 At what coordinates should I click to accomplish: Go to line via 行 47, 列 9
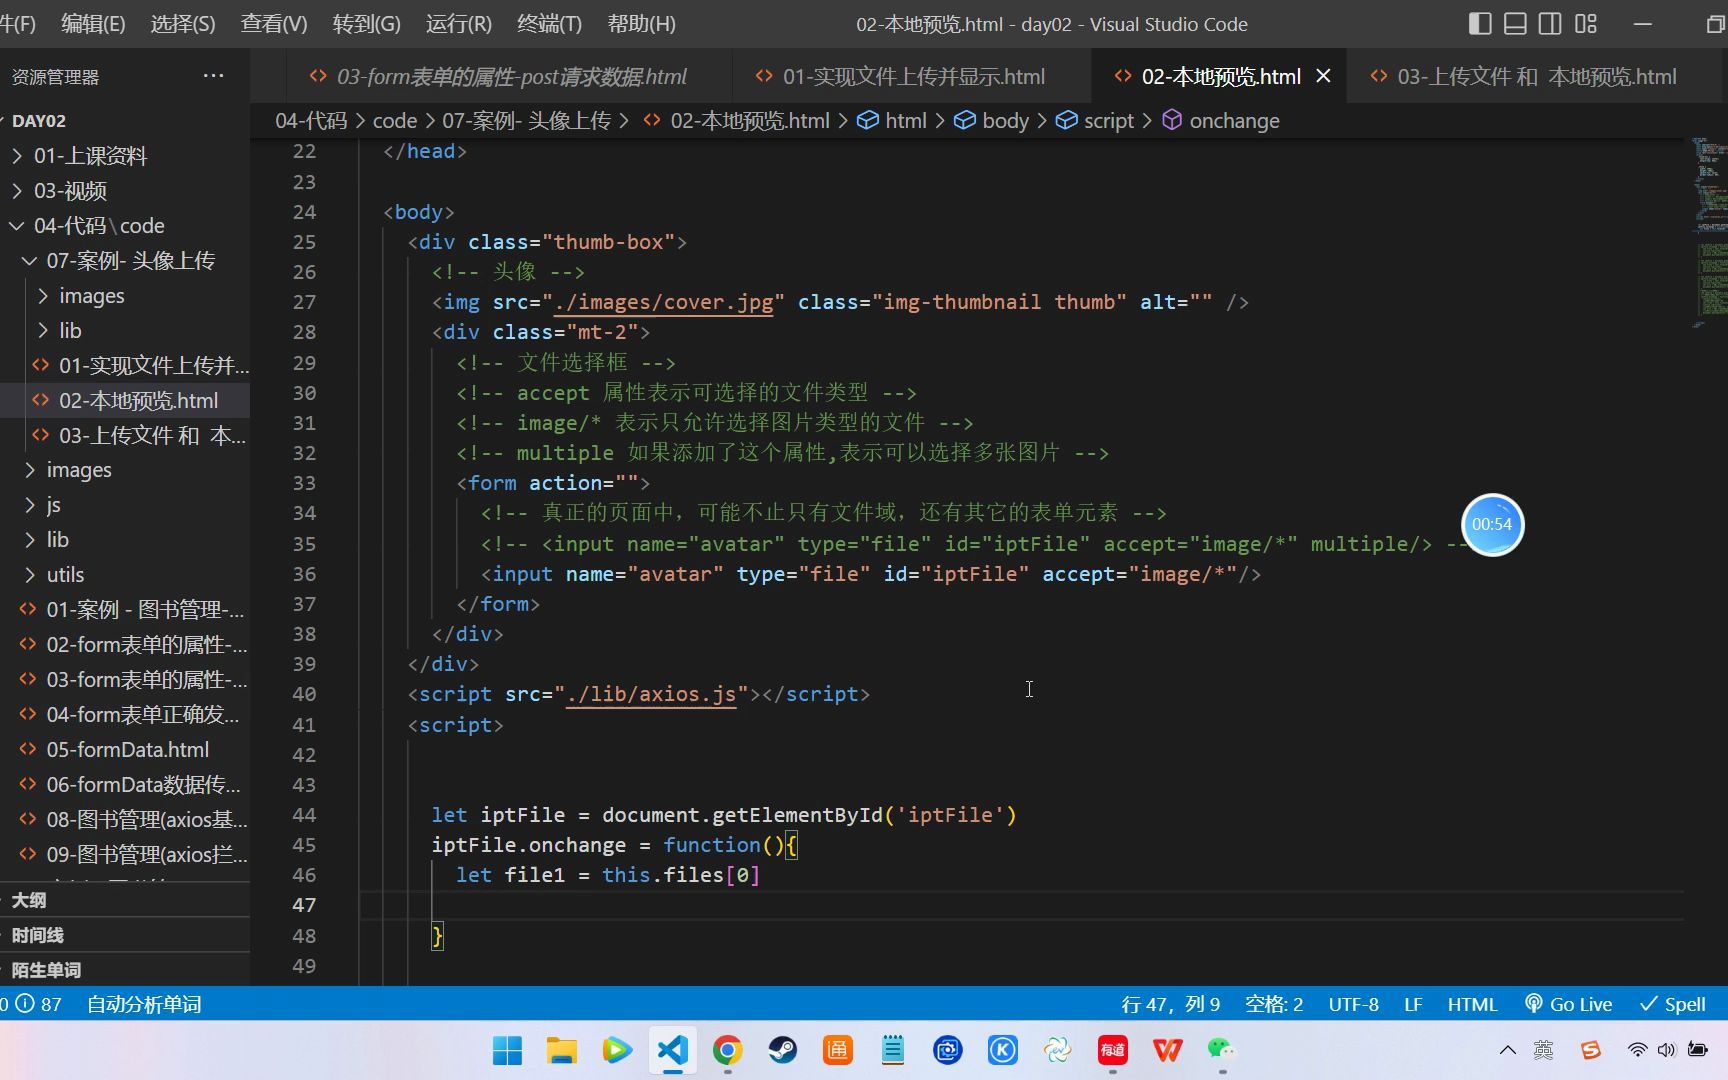[x=1170, y=1004]
